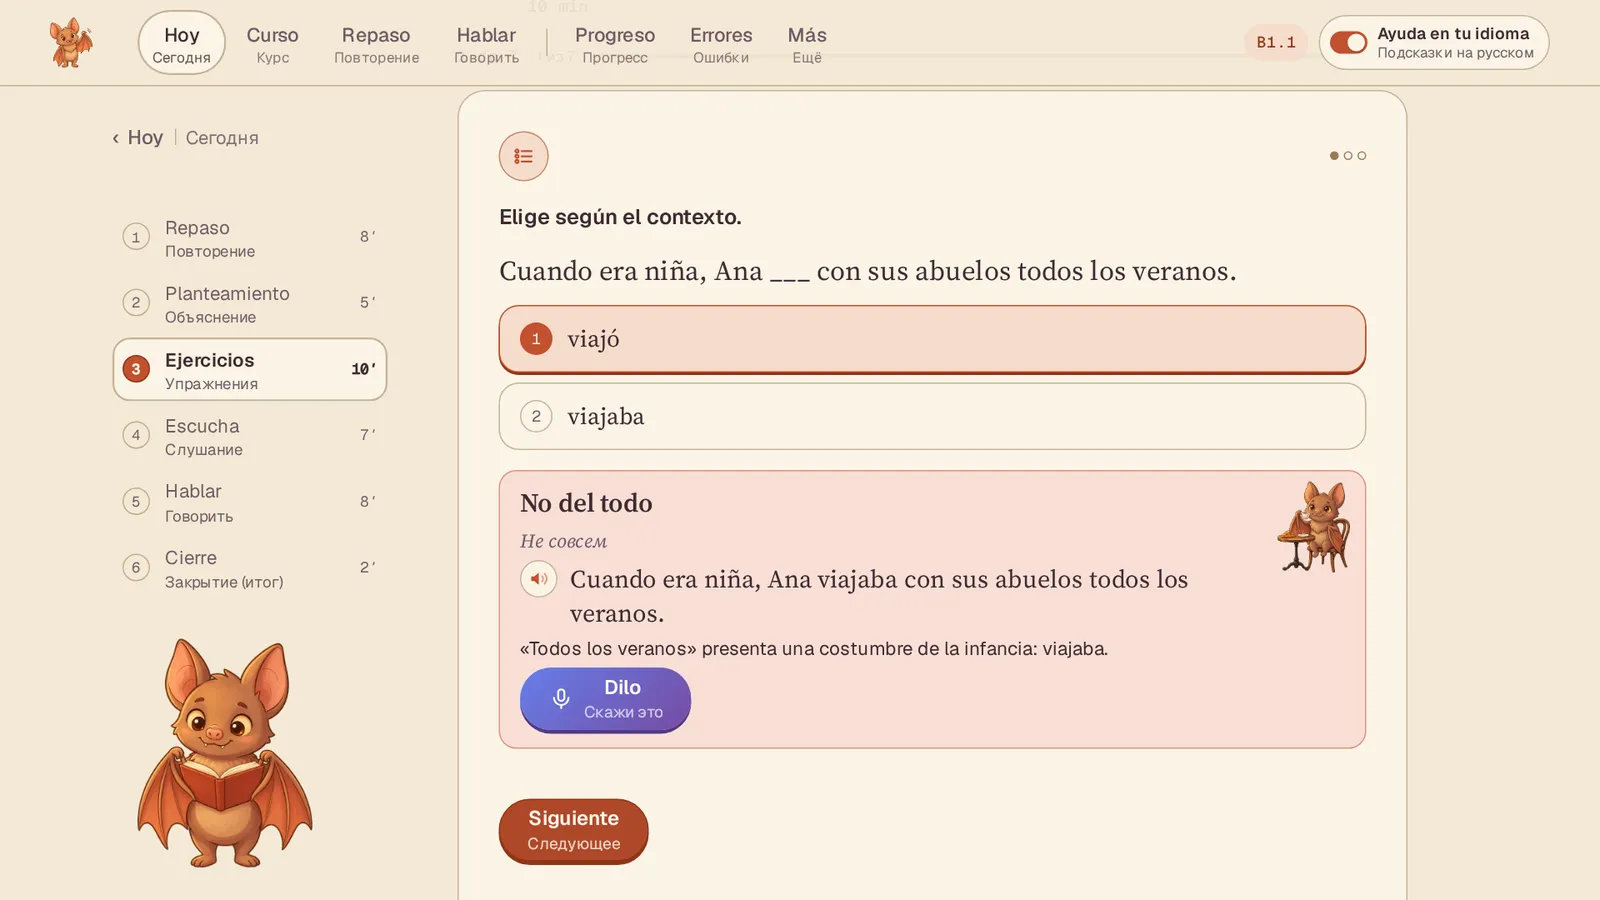The image size is (1600, 900).
Task: Click the step 5 circle for Hablar
Action: pyautogui.click(x=136, y=501)
